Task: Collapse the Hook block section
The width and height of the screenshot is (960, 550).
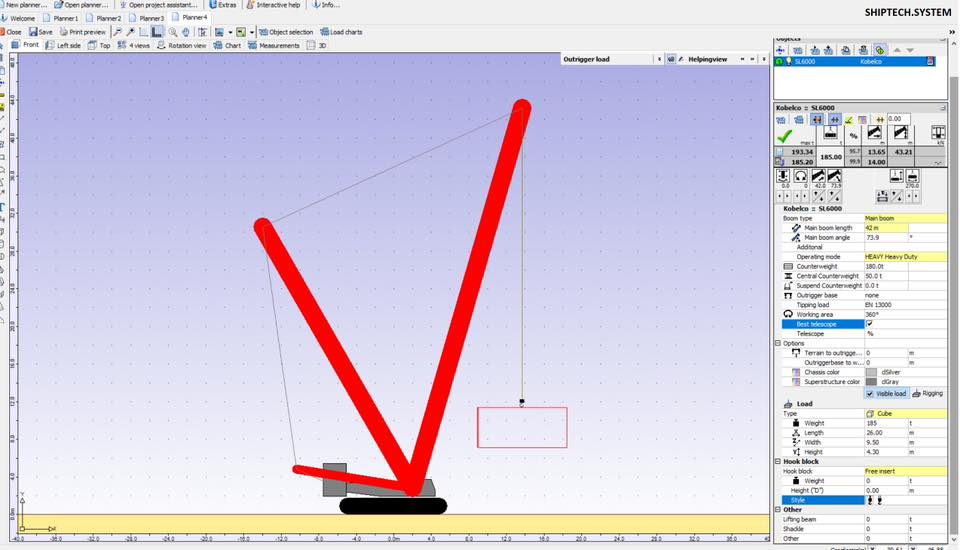Action: pyautogui.click(x=778, y=461)
